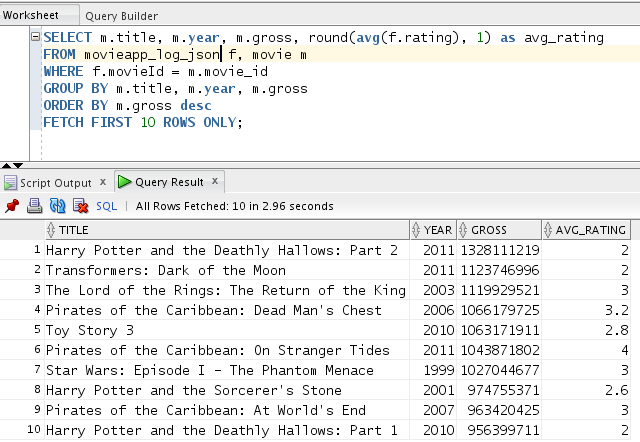This screenshot has width=640, height=442.
Task: Click avg rating cell 2.6
Action: 586,390
